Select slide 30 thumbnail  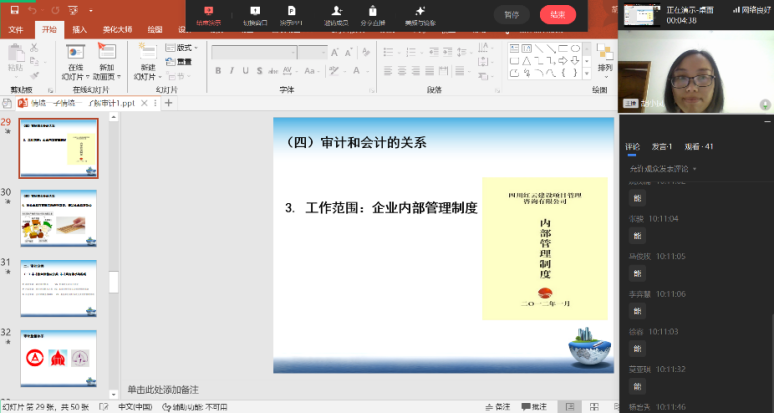59,215
